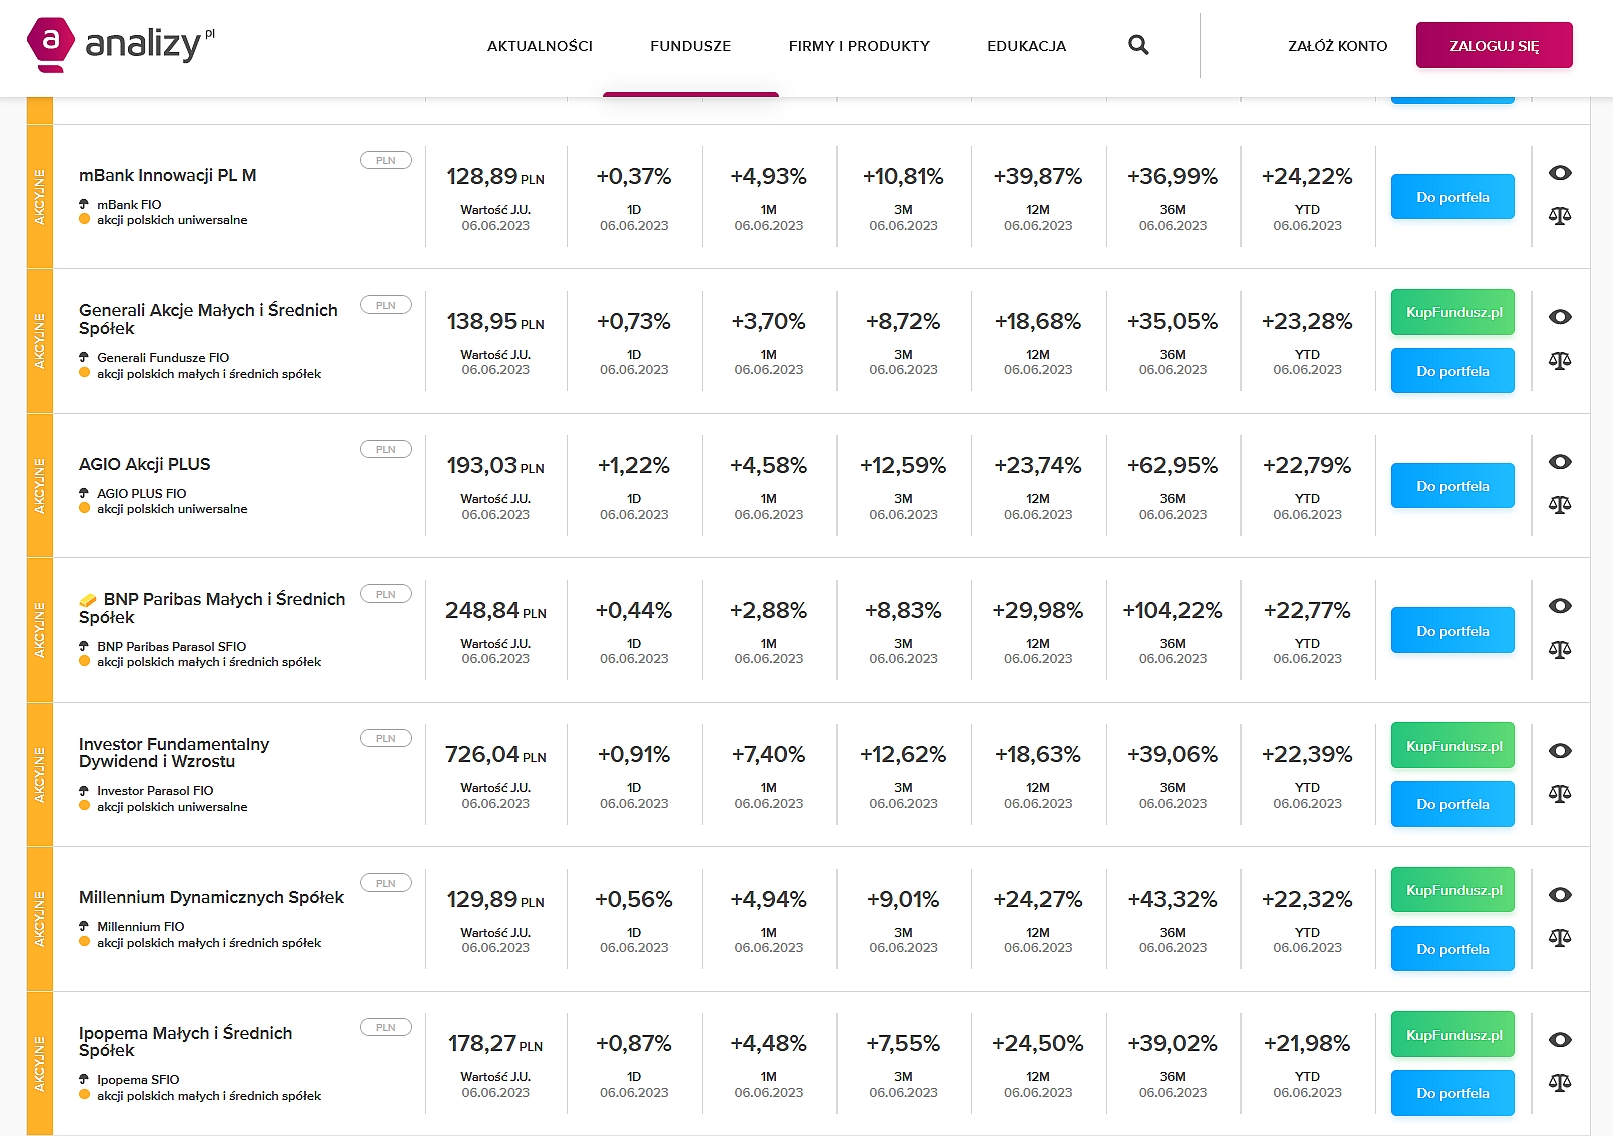Watch Ipopema Małych i Średnich eye icon
This screenshot has width=1613, height=1136.
pos(1560,1040)
